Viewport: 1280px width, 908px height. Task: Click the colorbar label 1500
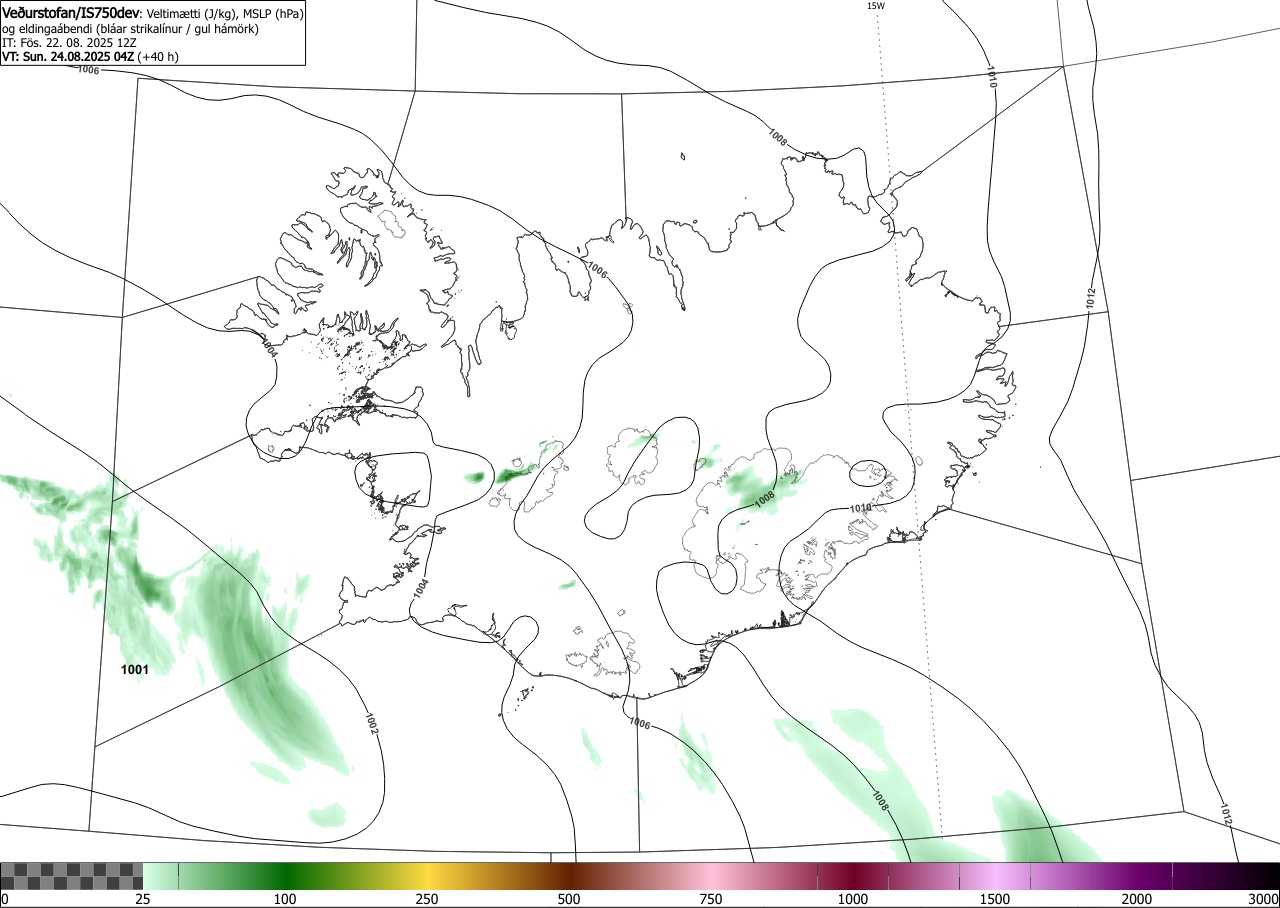pyautogui.click(x=995, y=899)
